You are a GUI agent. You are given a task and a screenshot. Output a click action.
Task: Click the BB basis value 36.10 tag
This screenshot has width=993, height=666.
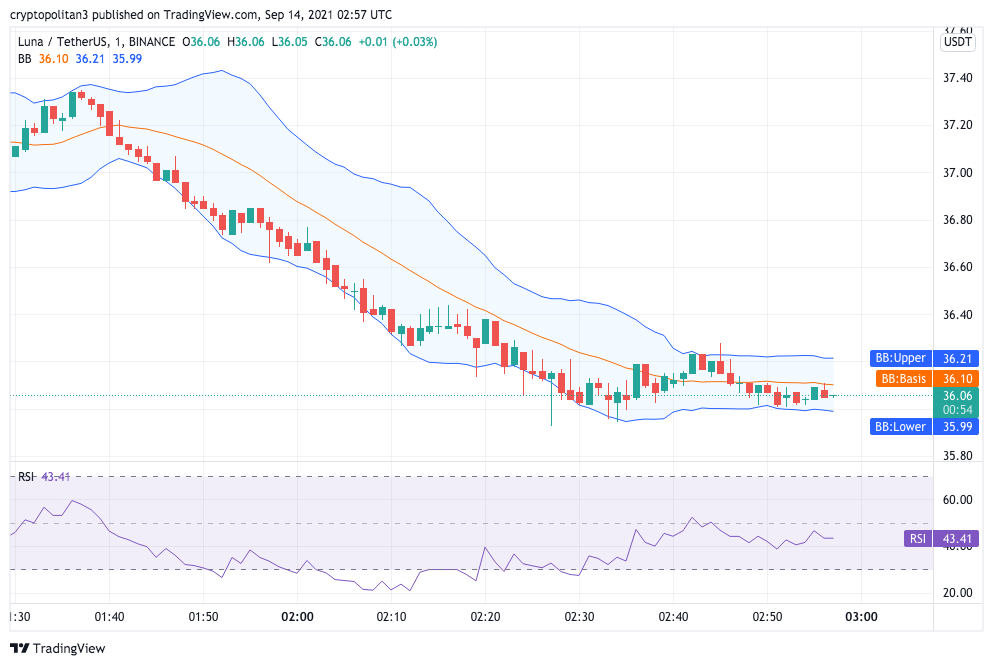[x=957, y=379]
